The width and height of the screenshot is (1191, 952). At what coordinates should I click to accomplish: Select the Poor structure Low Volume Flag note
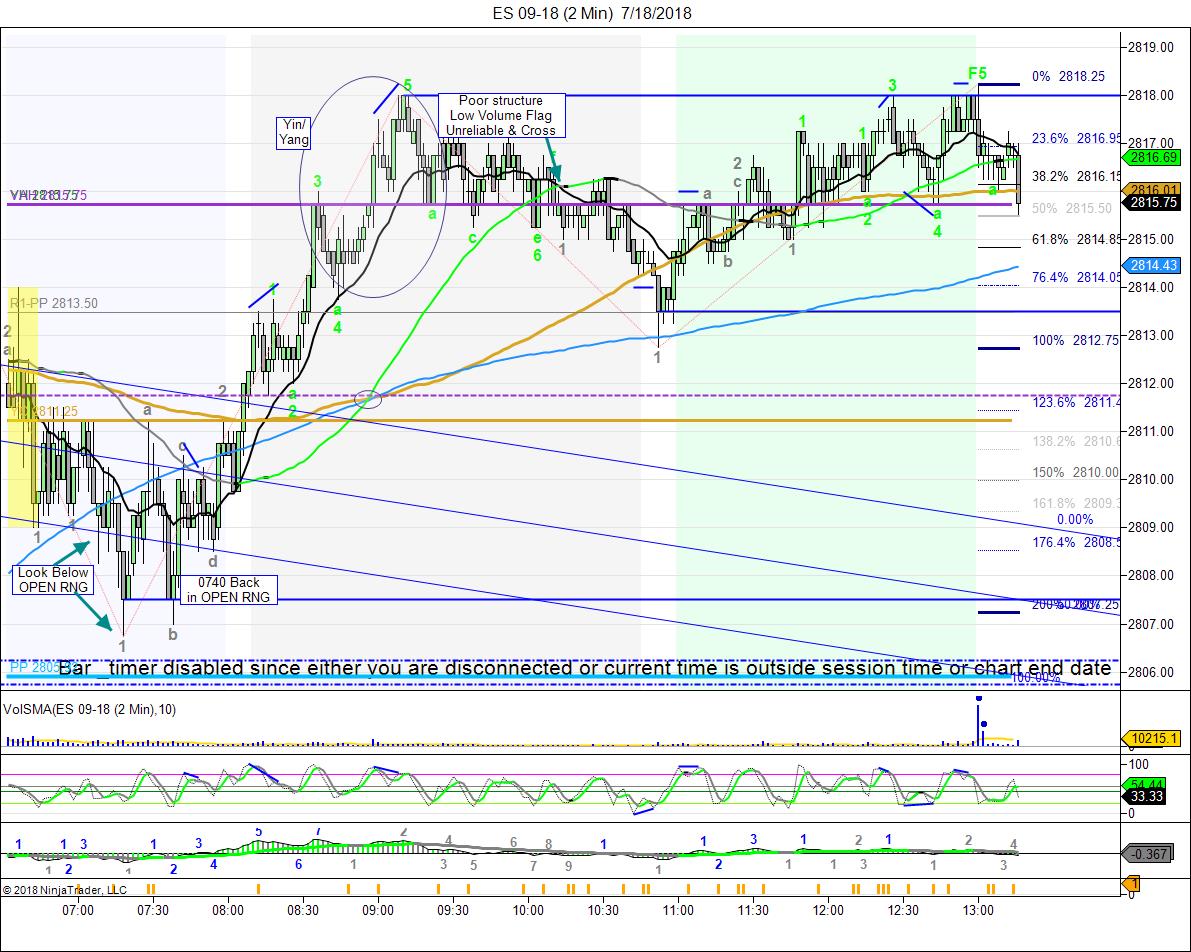501,115
